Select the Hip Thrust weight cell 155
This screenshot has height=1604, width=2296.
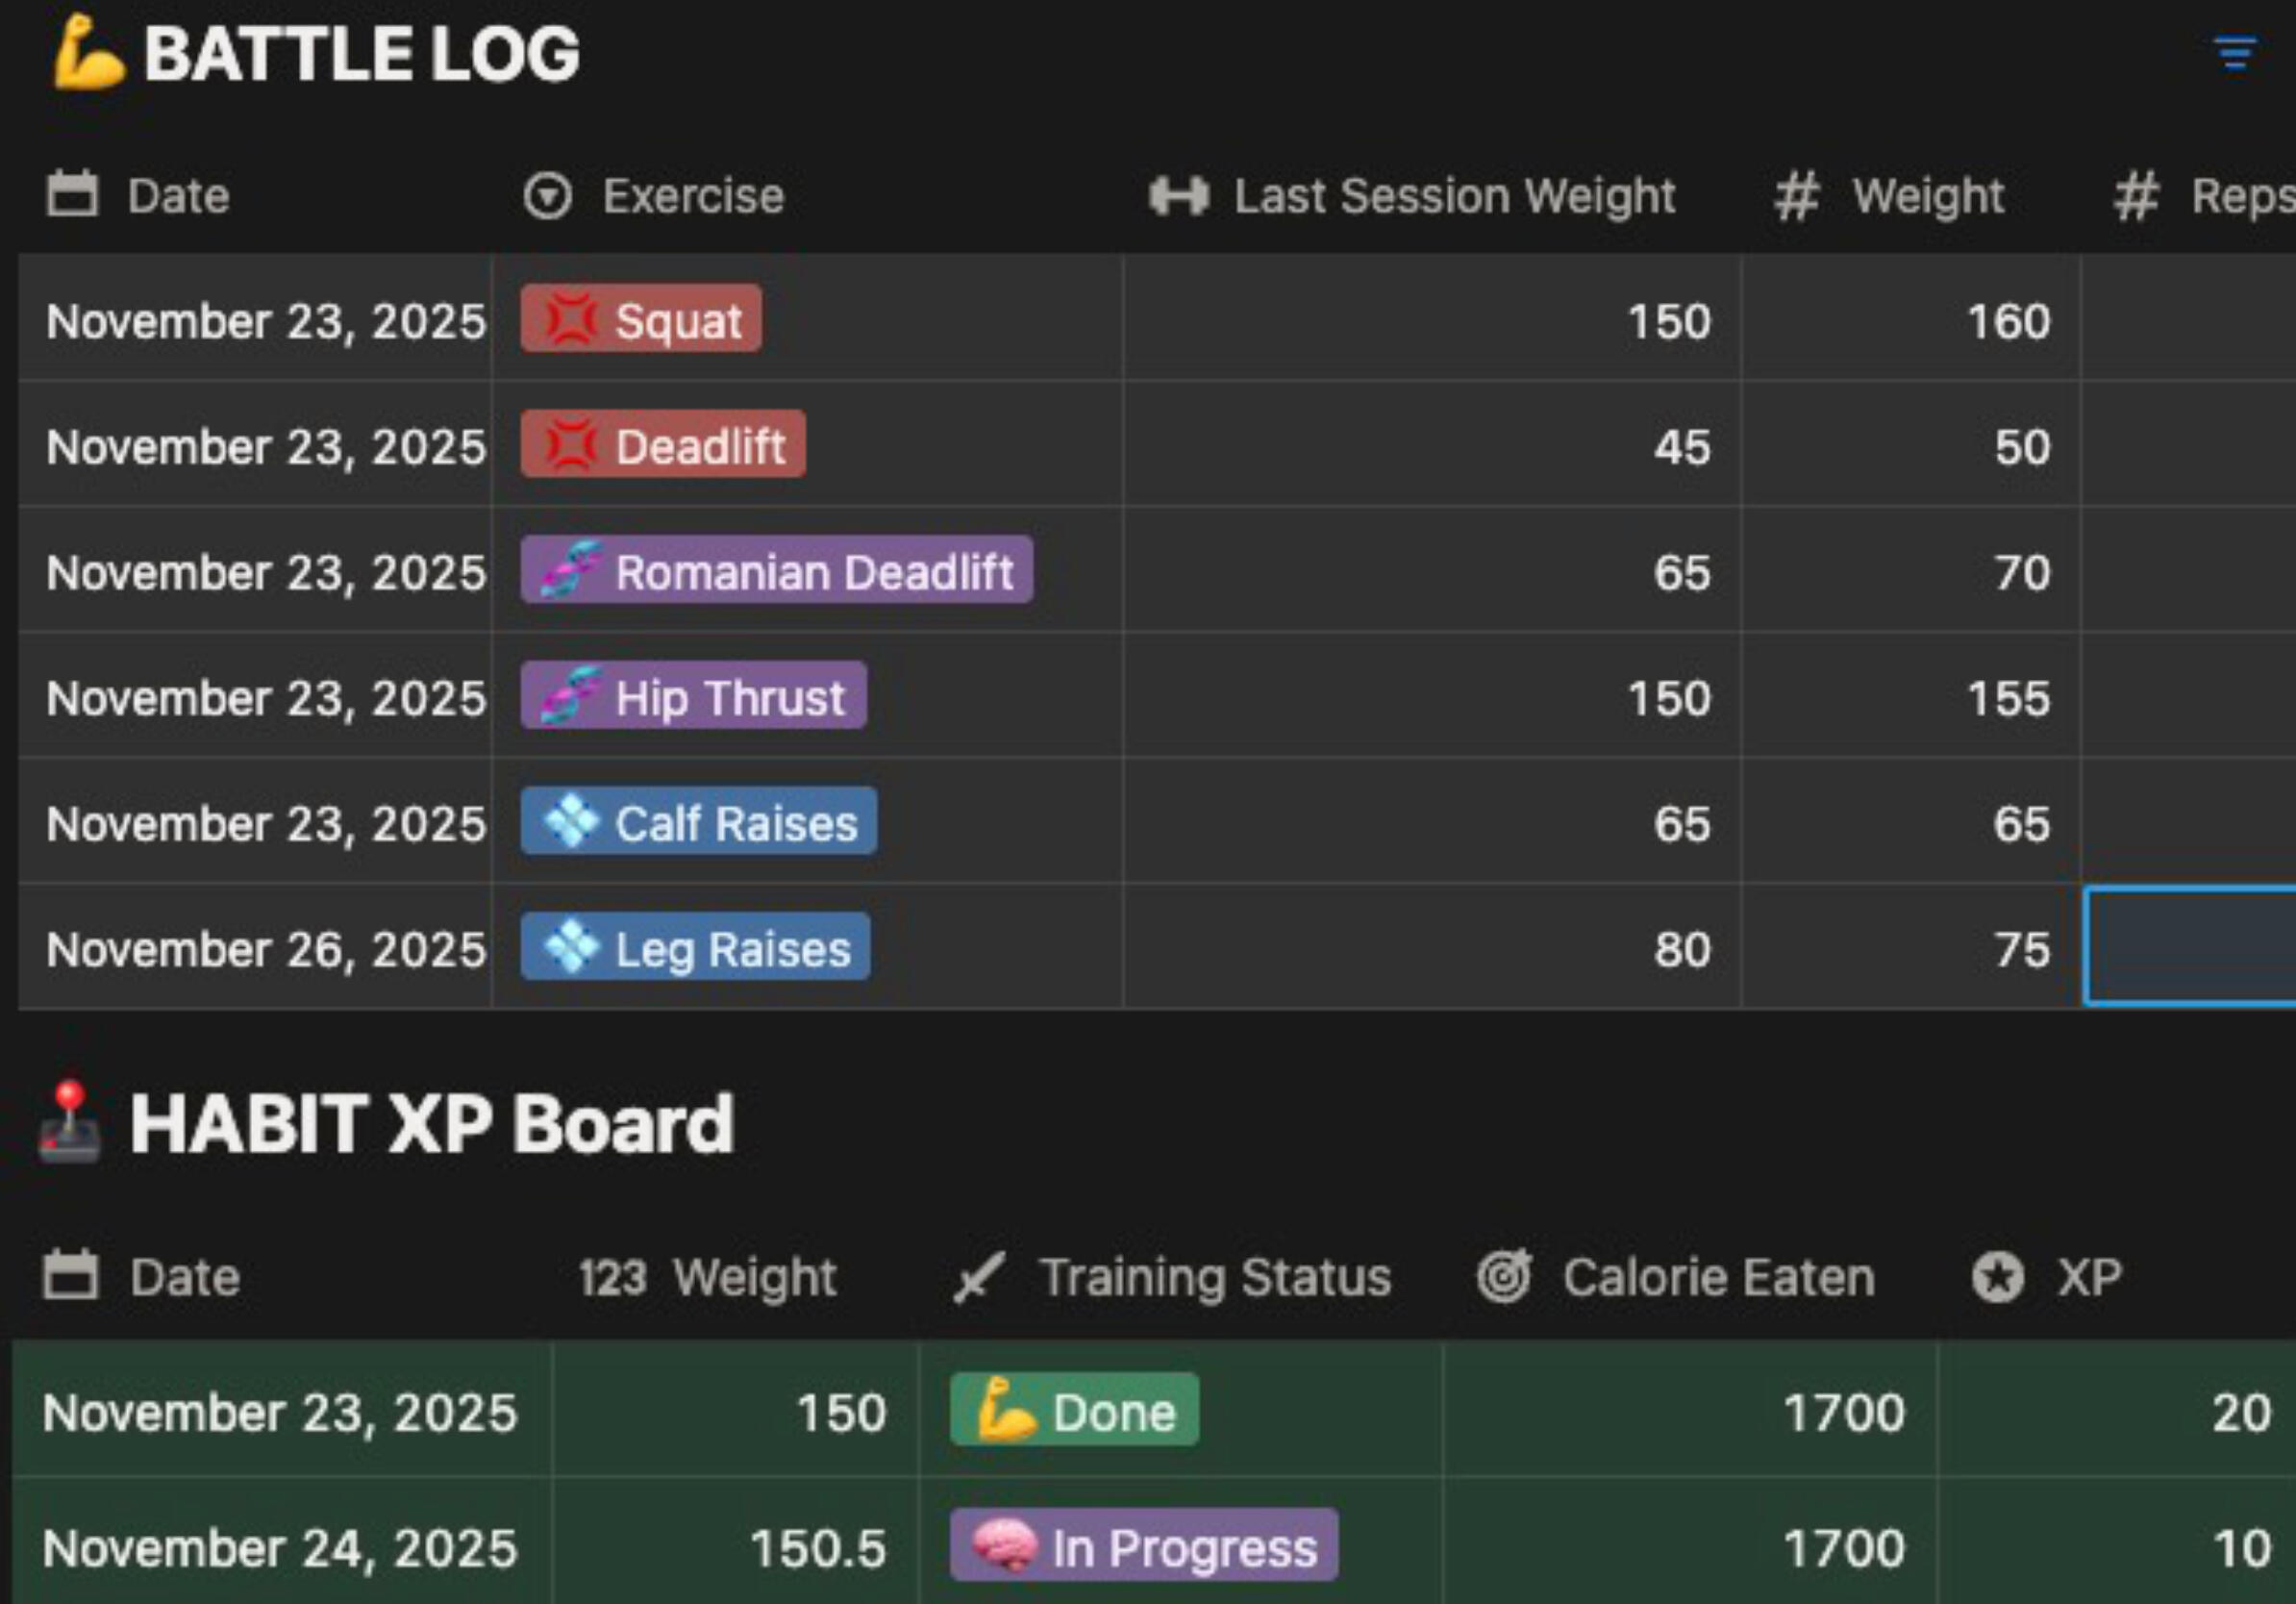pyautogui.click(x=1911, y=697)
